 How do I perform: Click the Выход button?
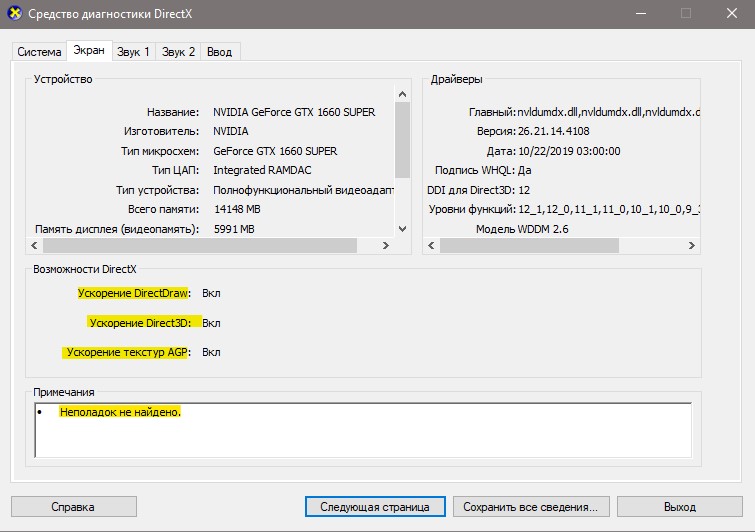pyautogui.click(x=679, y=506)
